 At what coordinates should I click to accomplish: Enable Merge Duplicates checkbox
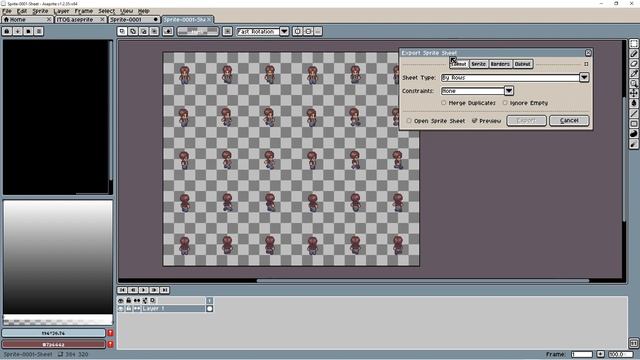[x=444, y=103]
